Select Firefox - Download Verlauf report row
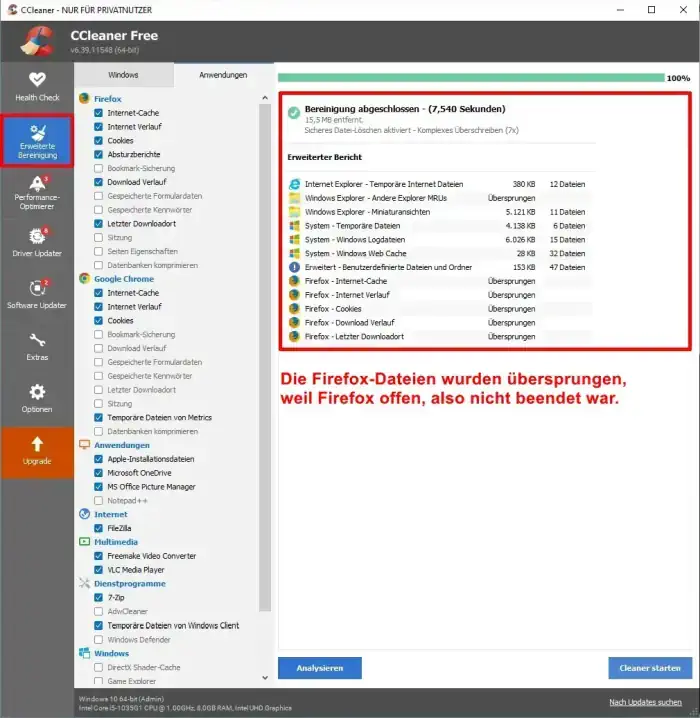 tap(440, 322)
